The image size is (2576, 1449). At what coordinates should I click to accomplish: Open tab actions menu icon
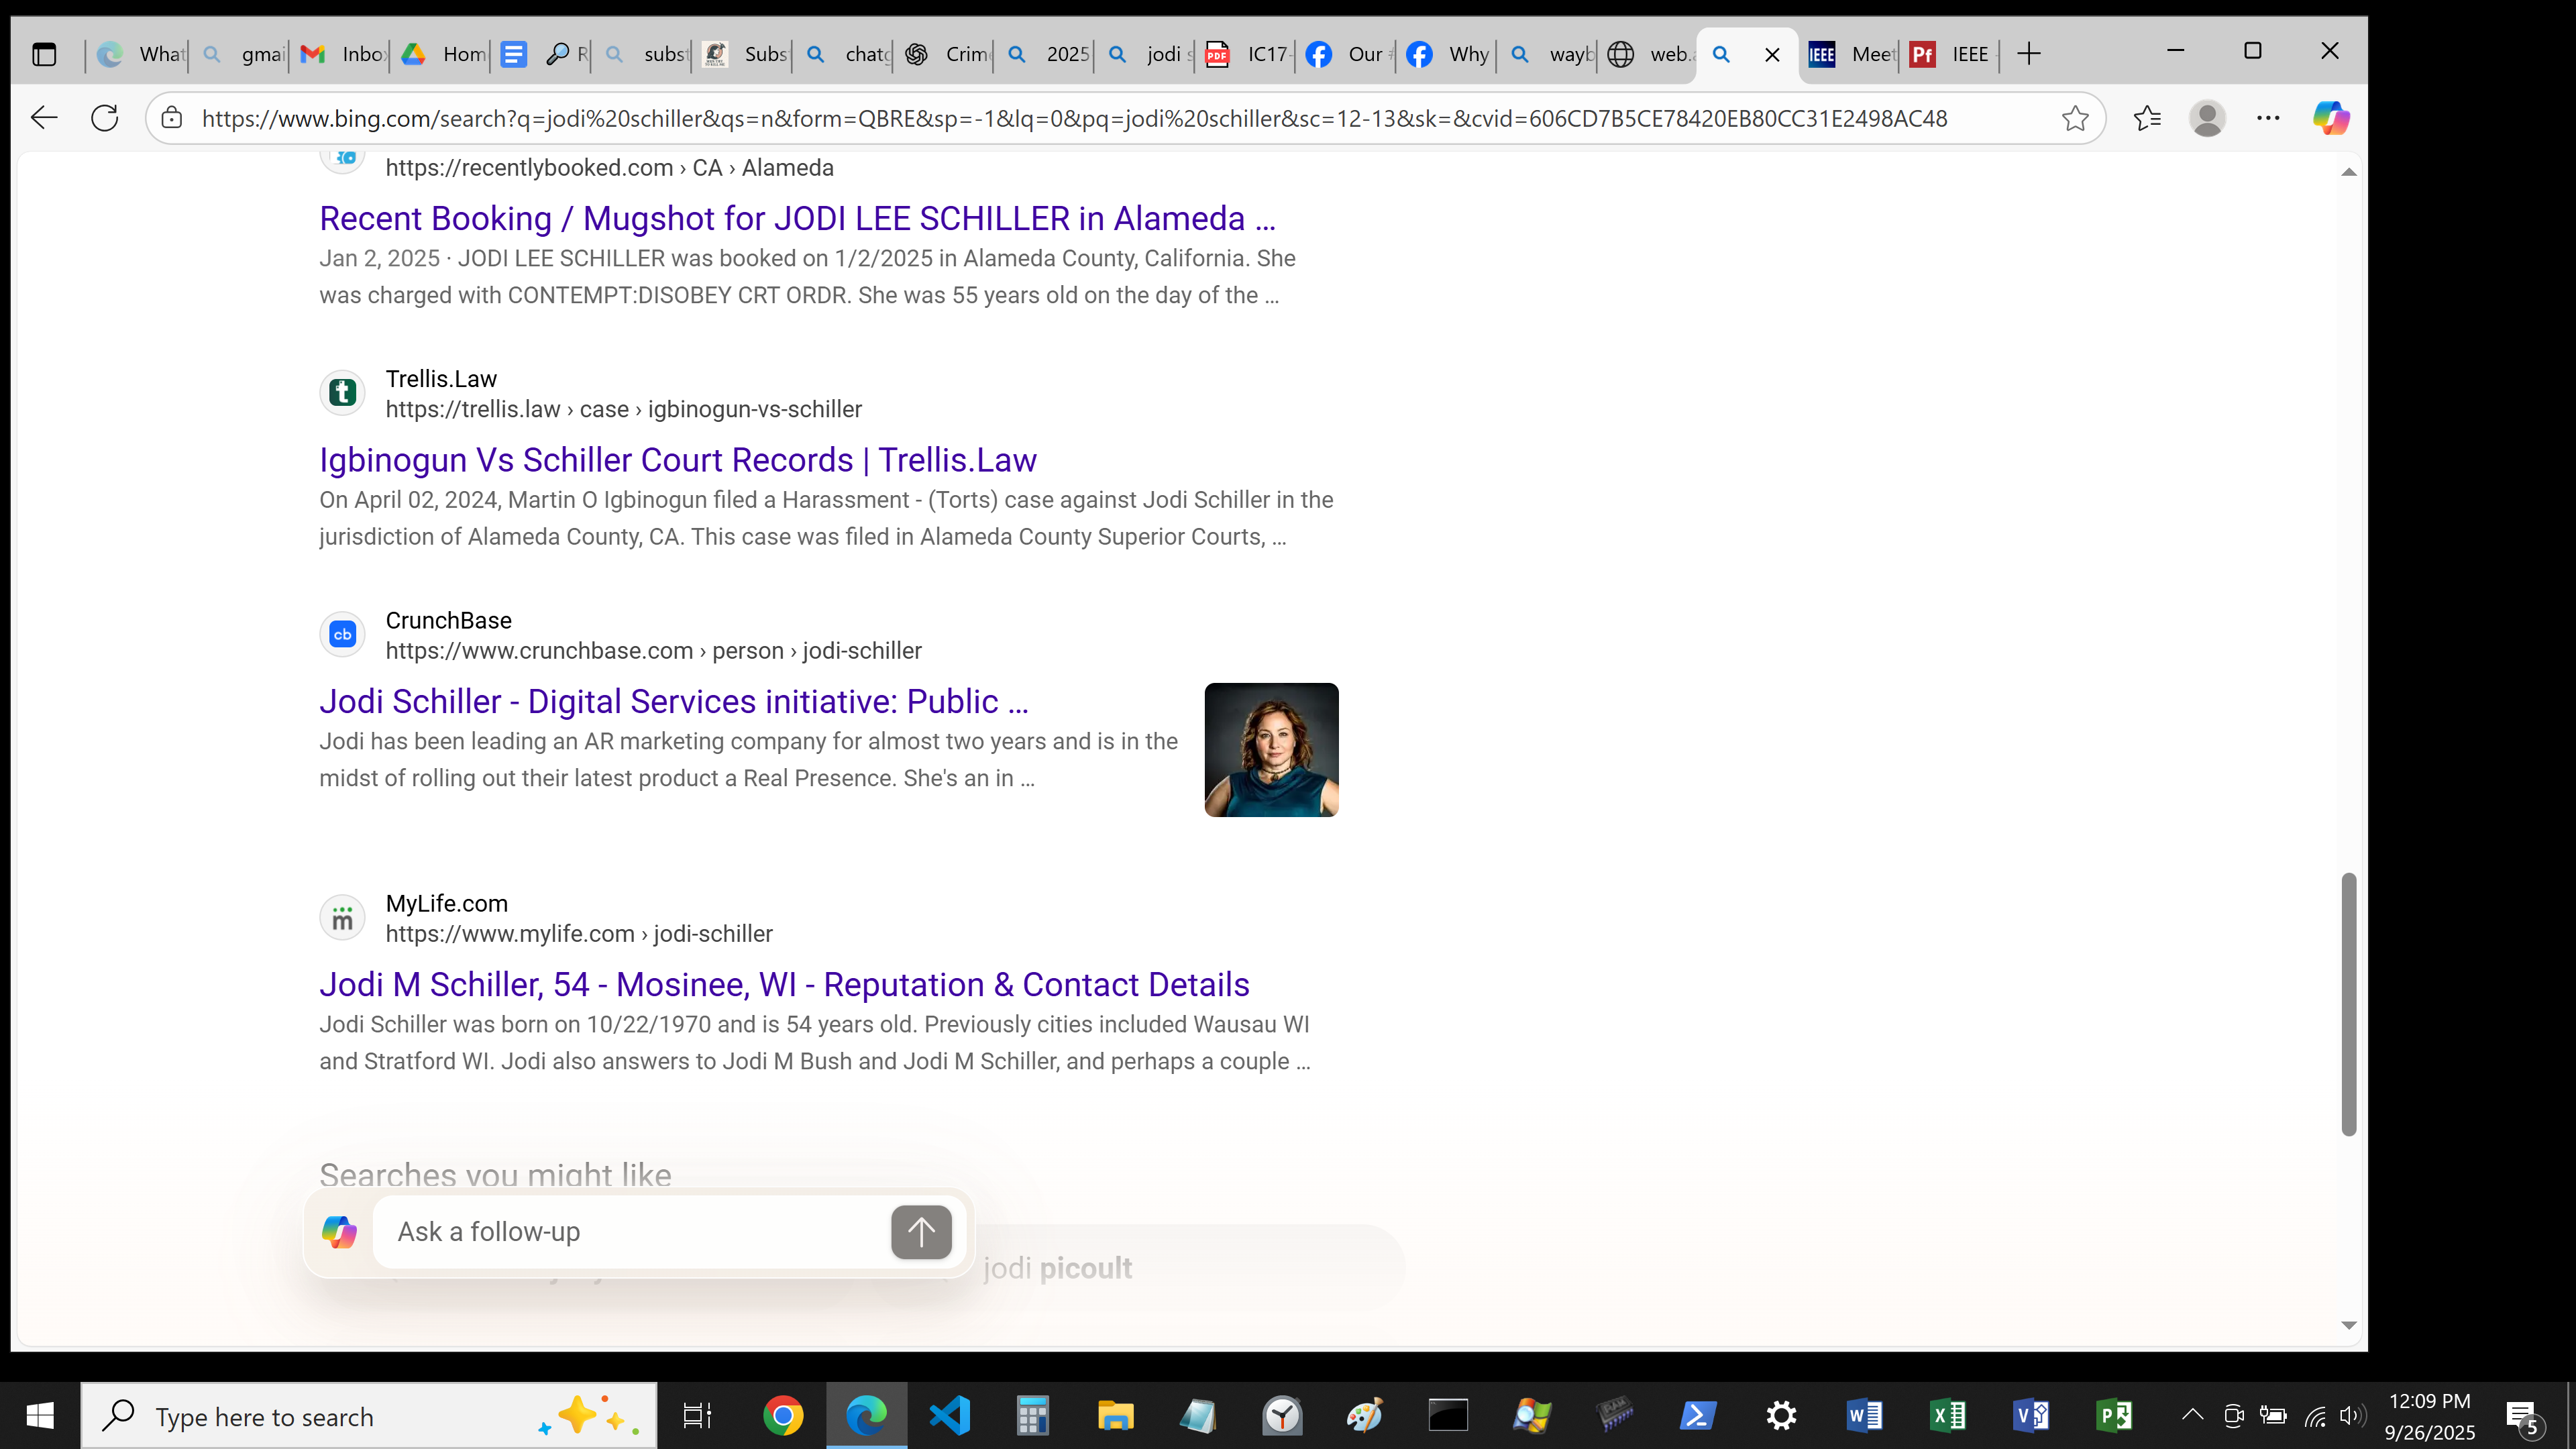tap(44, 54)
